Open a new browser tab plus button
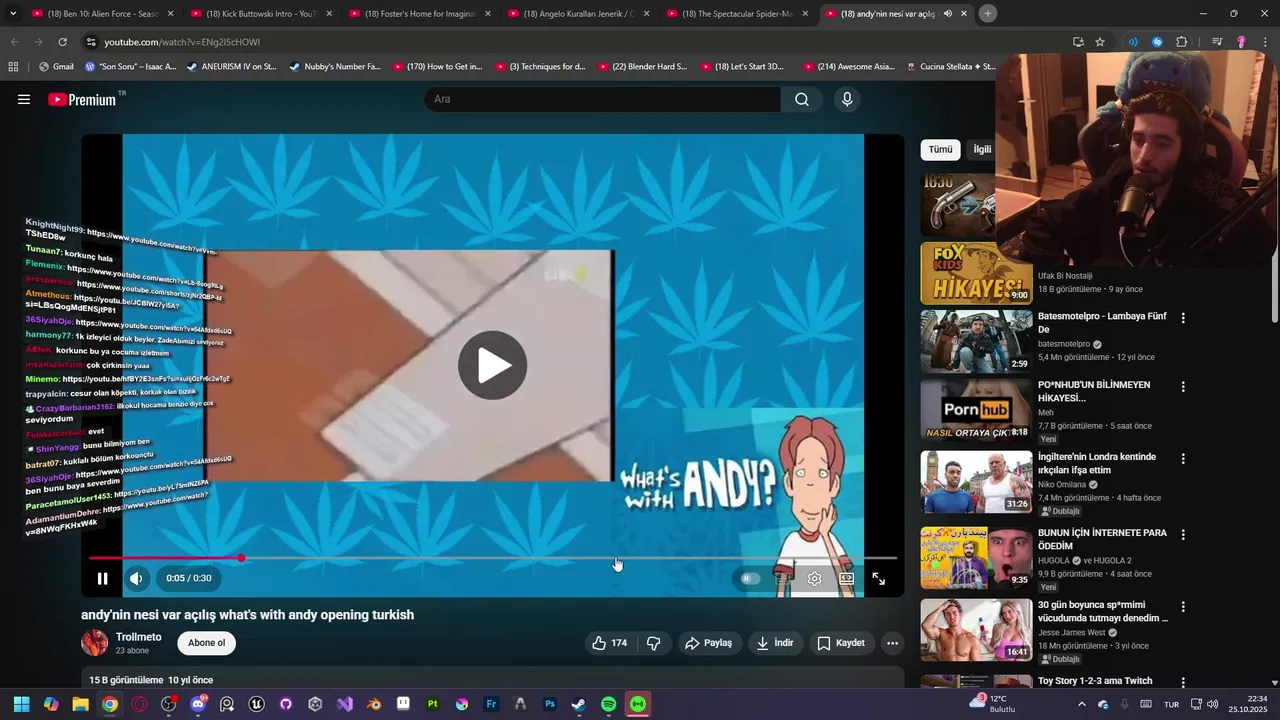The height and width of the screenshot is (720, 1280). coord(987,14)
